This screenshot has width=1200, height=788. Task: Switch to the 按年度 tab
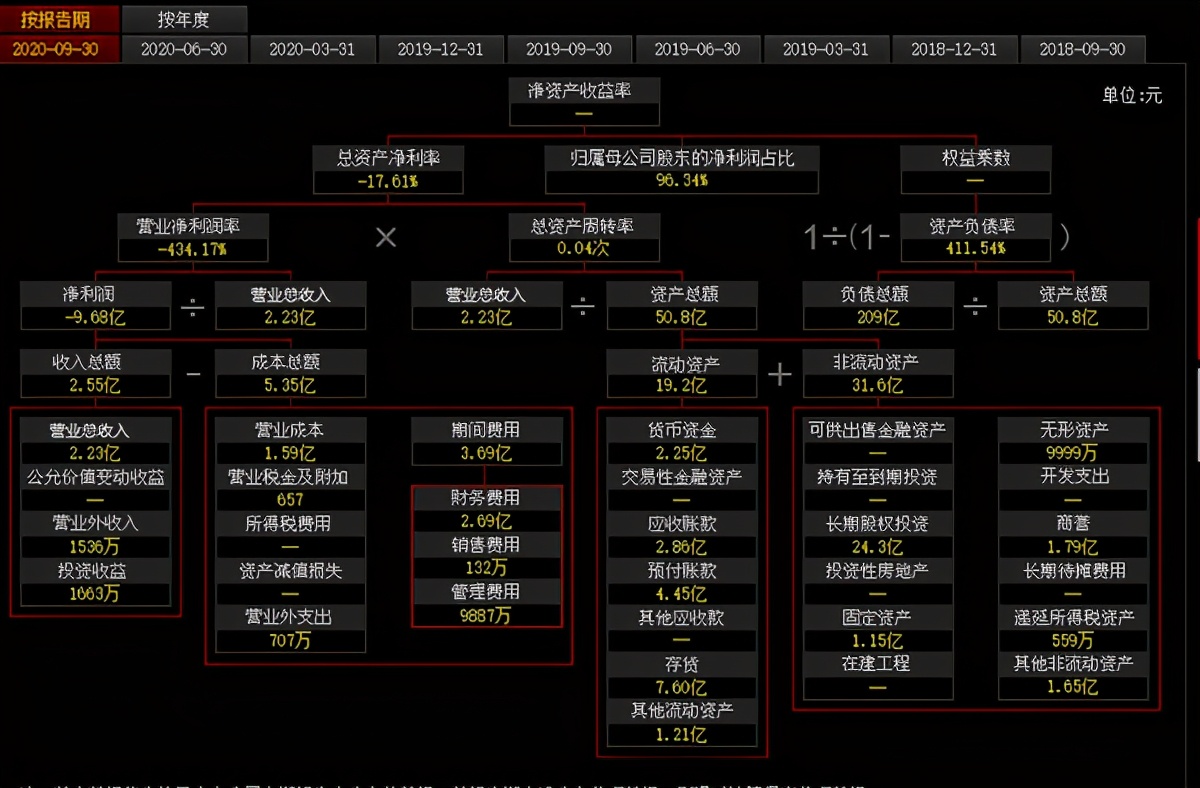184,17
